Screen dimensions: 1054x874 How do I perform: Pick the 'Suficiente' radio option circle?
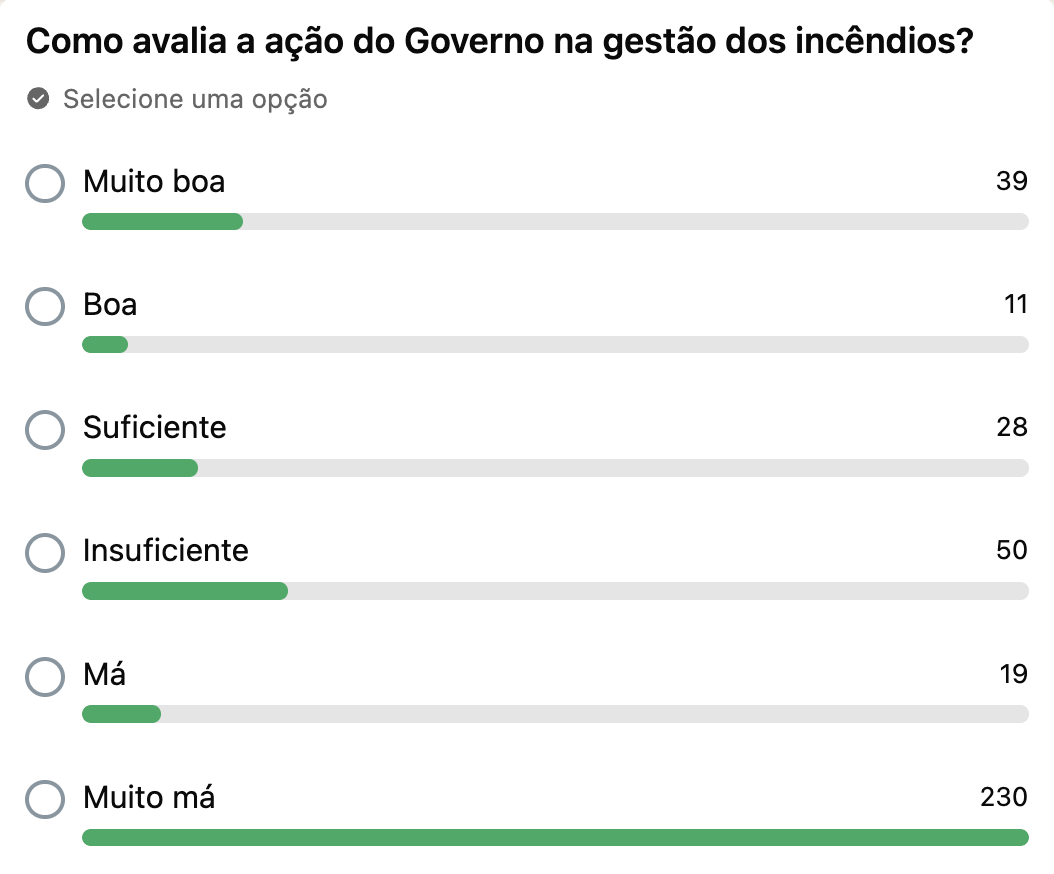coord(45,429)
